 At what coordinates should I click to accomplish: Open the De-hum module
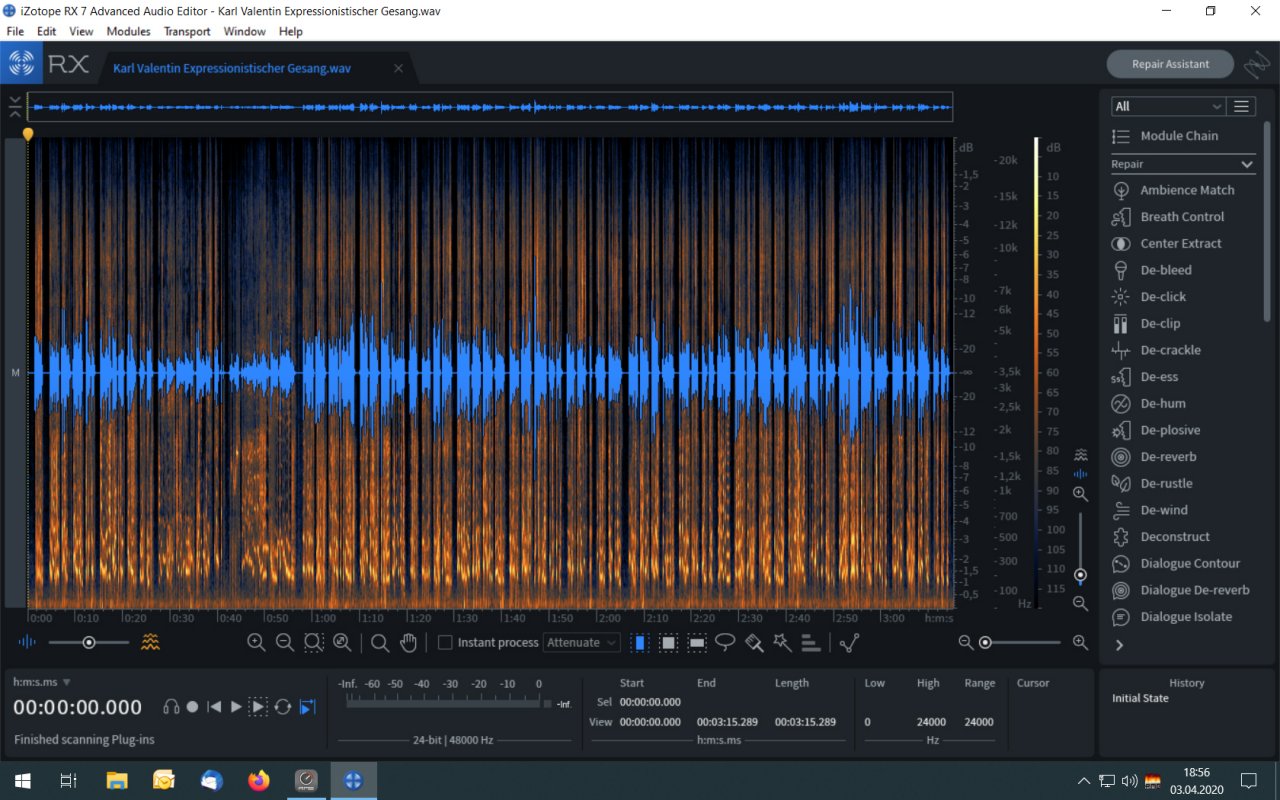point(1148,404)
